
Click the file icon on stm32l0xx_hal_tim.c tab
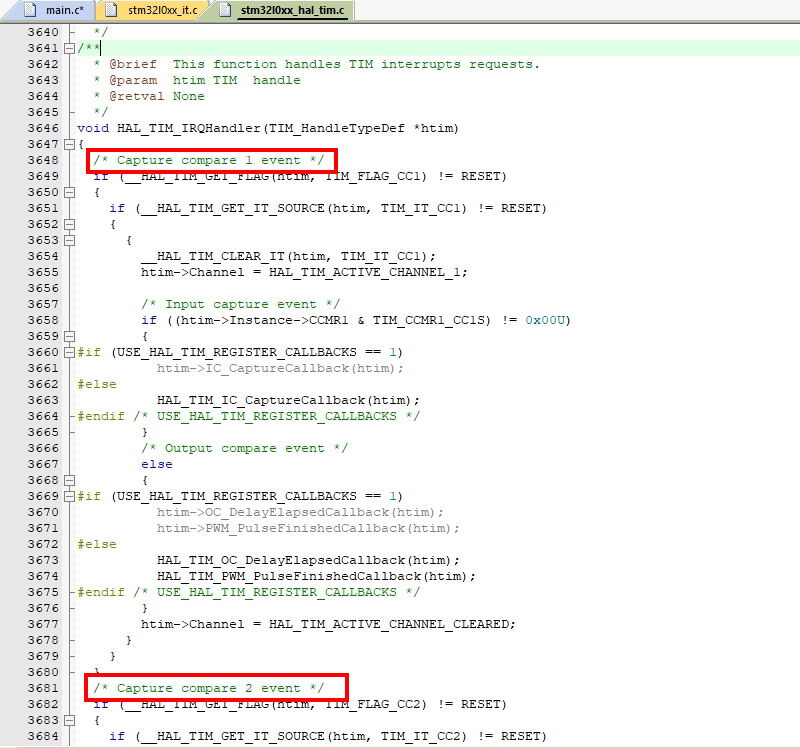[x=227, y=12]
